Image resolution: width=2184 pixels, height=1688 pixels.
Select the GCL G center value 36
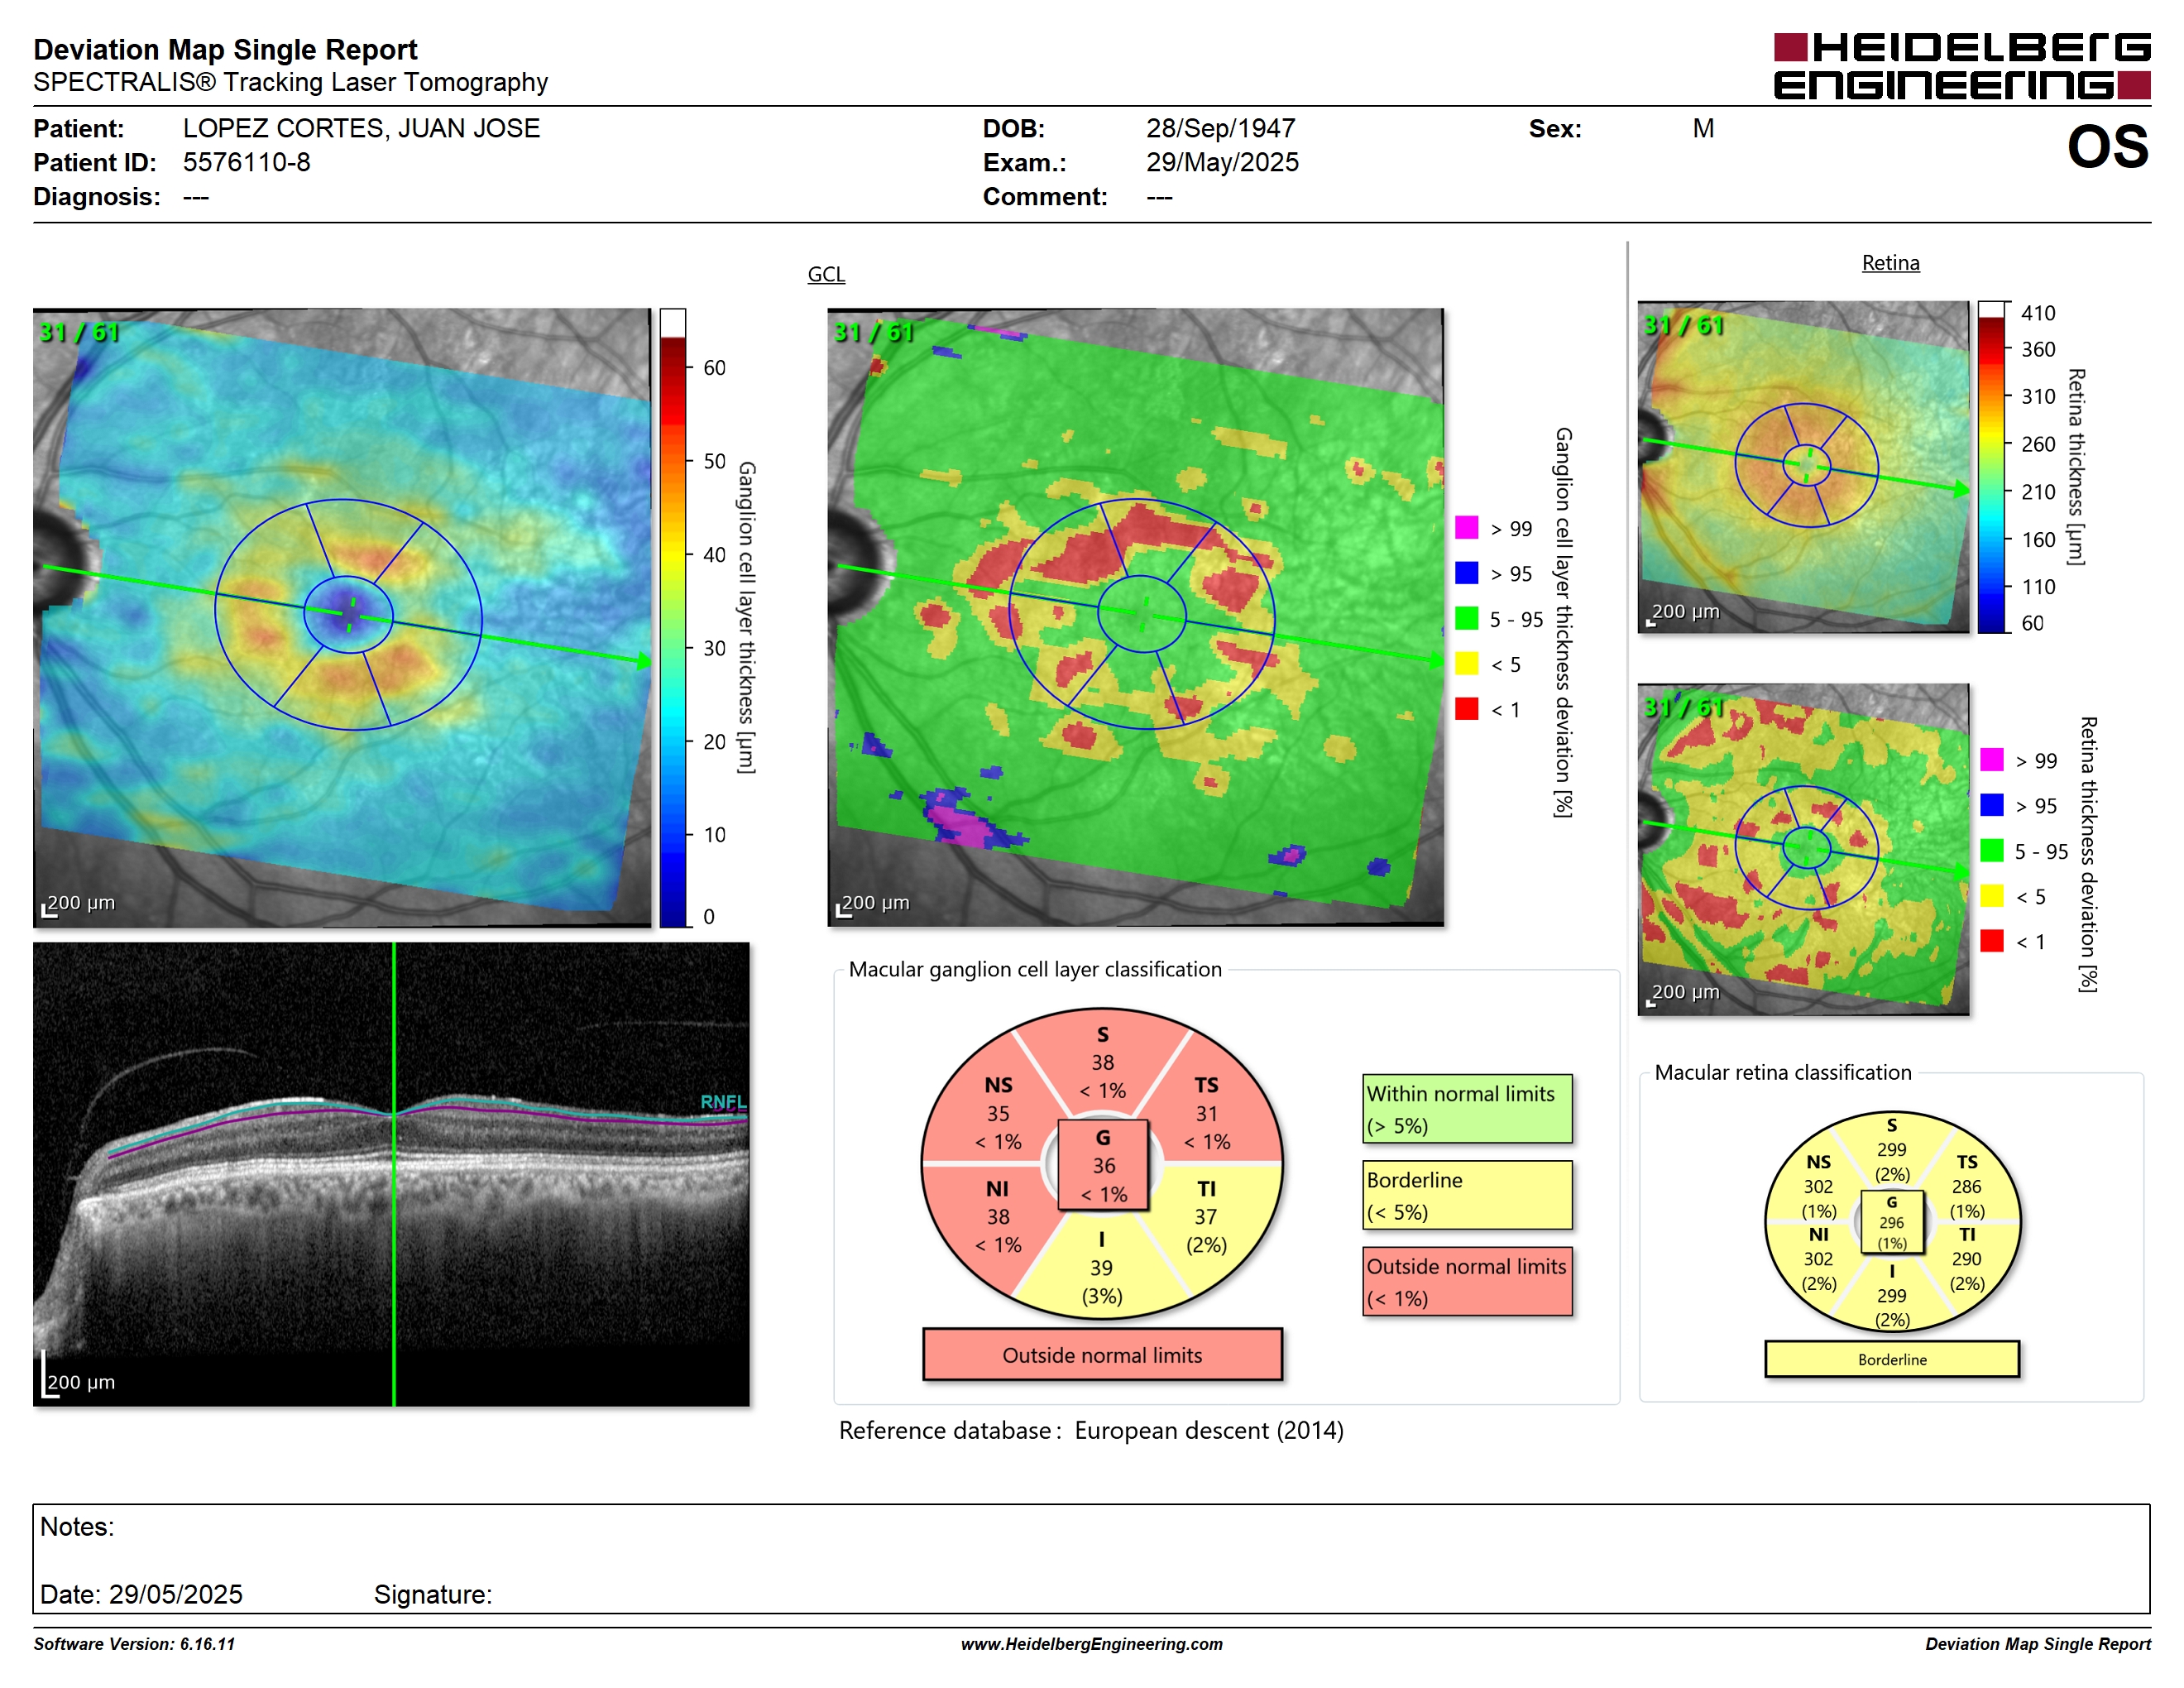click(1103, 1165)
